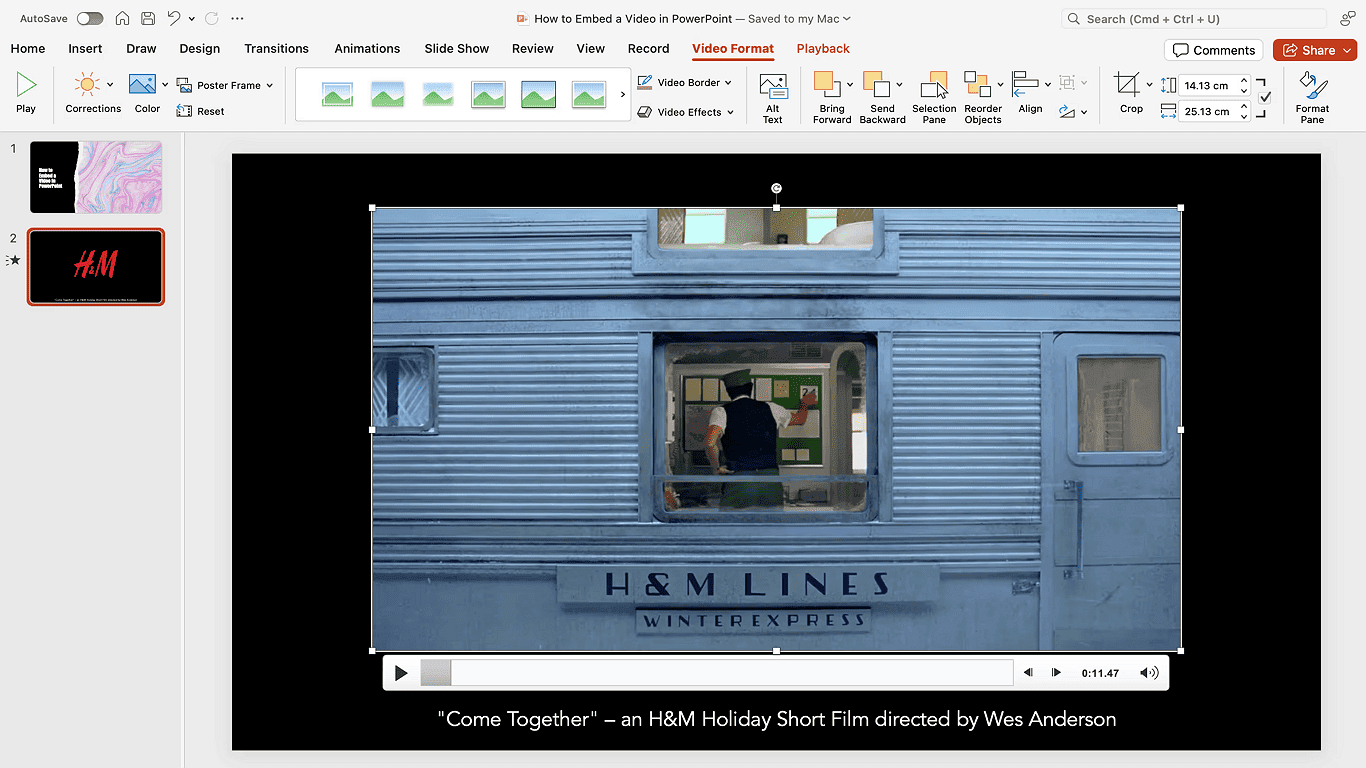1366x768 pixels.
Task: Switch to the Home tab
Action: [28, 48]
